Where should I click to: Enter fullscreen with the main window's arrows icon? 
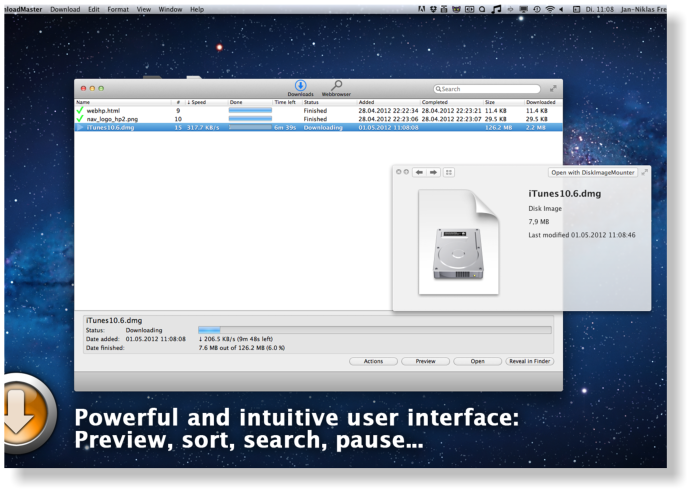coord(553,89)
